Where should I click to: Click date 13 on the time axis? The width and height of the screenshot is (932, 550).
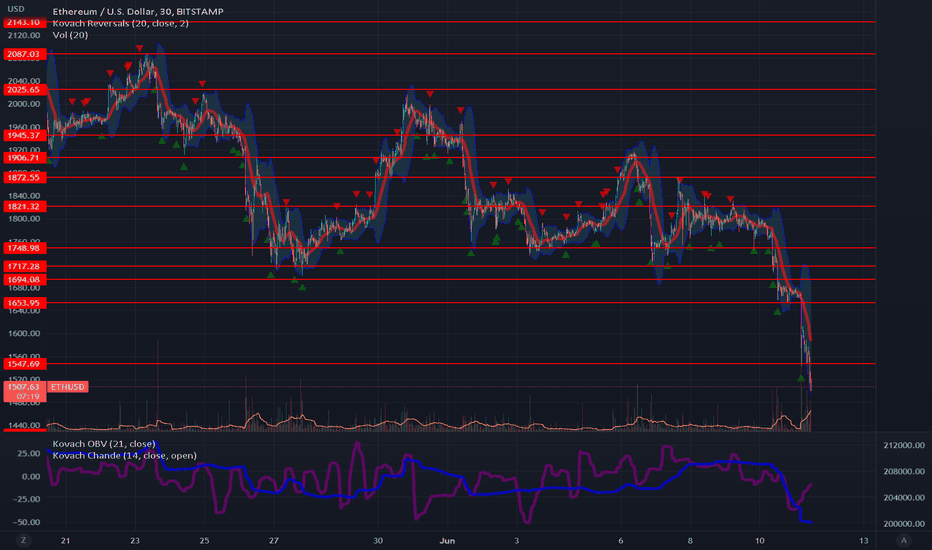(x=864, y=540)
